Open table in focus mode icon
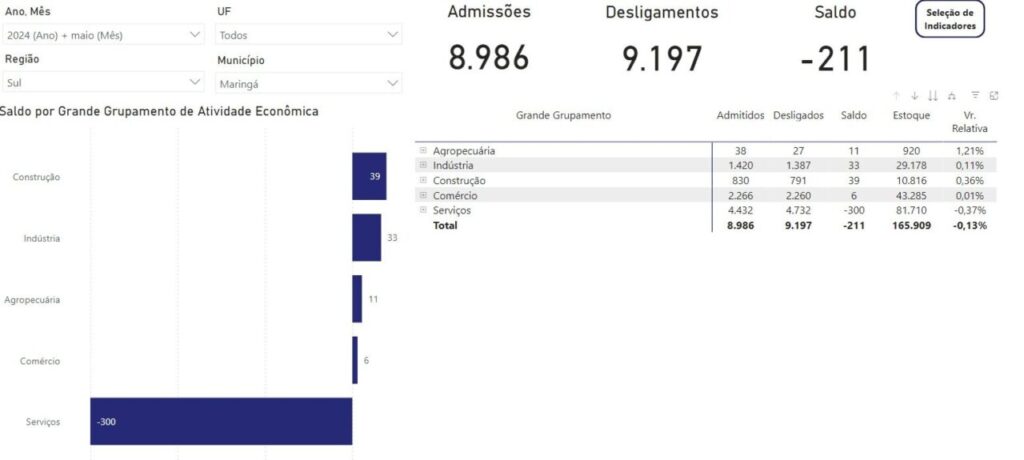This screenshot has height=460, width=1024. pyautogui.click(x=993, y=95)
